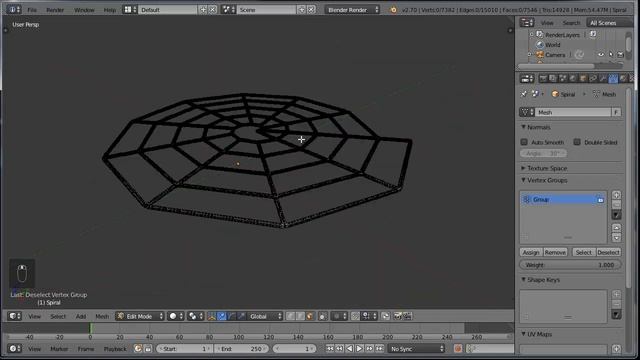
Task: Open the Scene properties tab
Action: tap(563, 78)
